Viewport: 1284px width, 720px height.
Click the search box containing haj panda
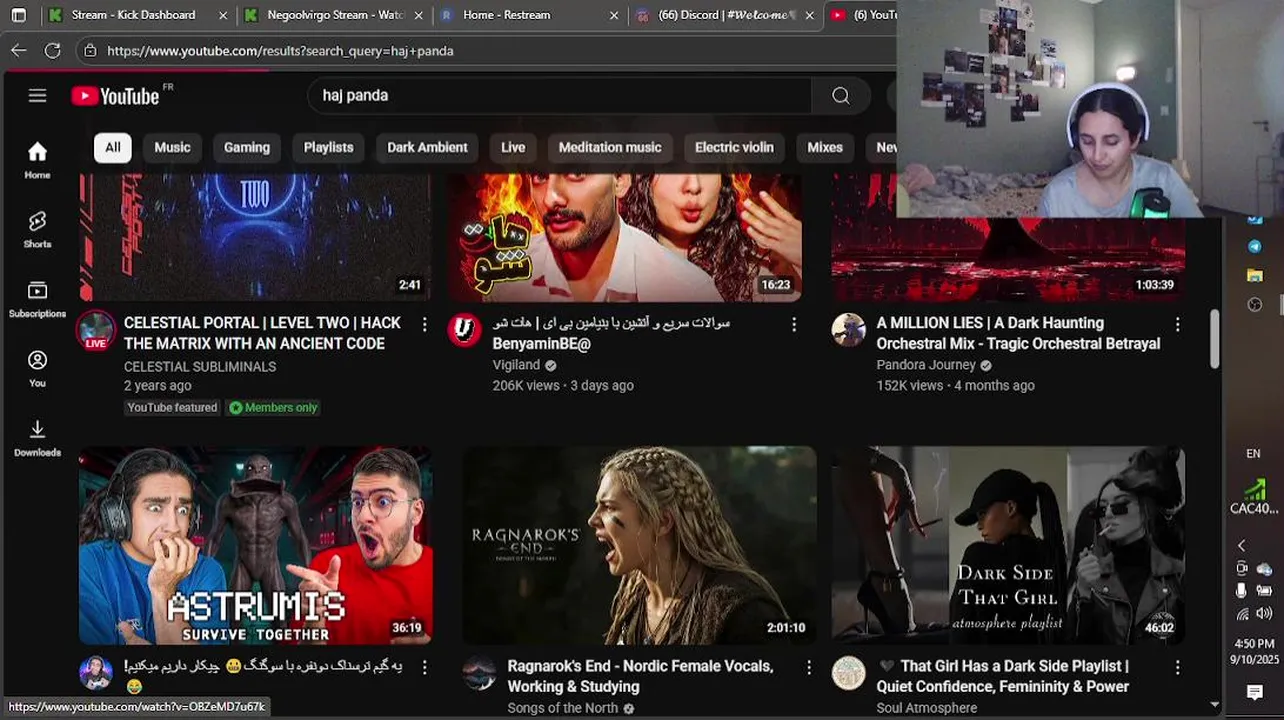pos(560,96)
